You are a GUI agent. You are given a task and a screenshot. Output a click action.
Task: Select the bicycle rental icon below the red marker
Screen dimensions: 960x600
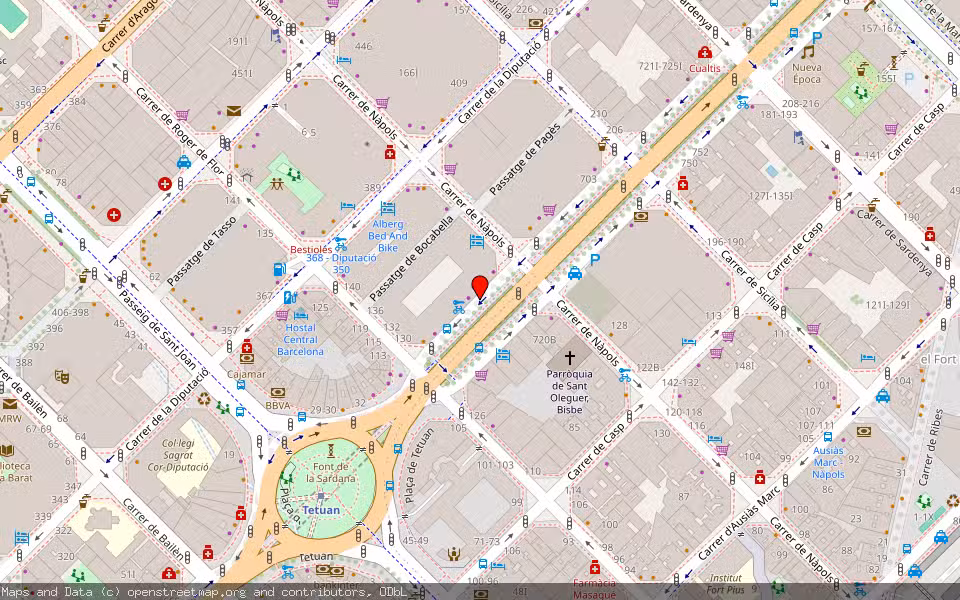(457, 307)
